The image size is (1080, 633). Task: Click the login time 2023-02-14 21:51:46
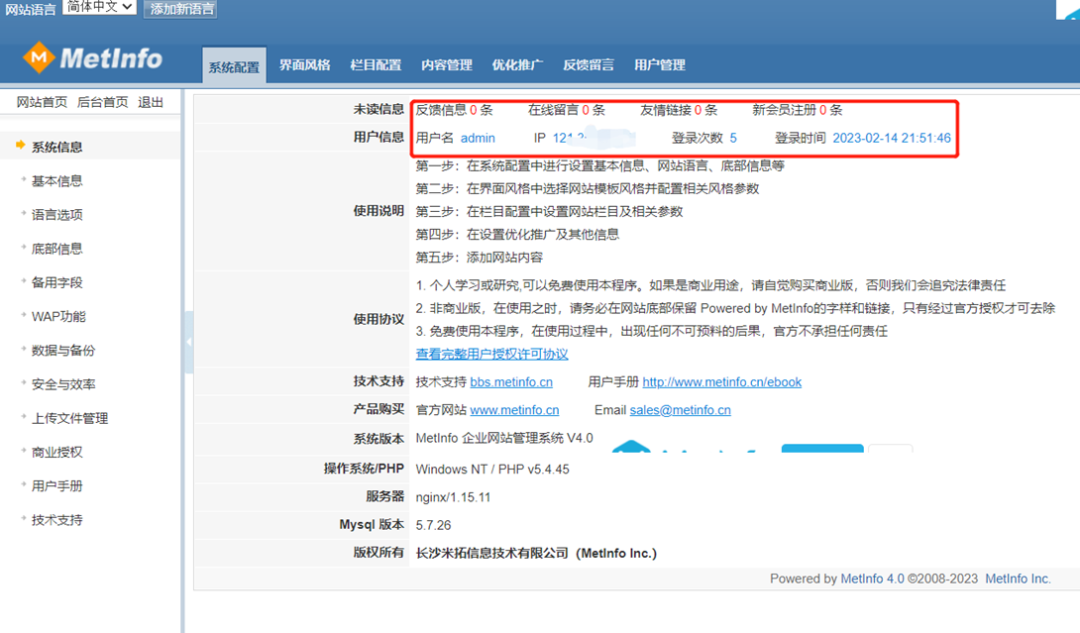(x=891, y=138)
